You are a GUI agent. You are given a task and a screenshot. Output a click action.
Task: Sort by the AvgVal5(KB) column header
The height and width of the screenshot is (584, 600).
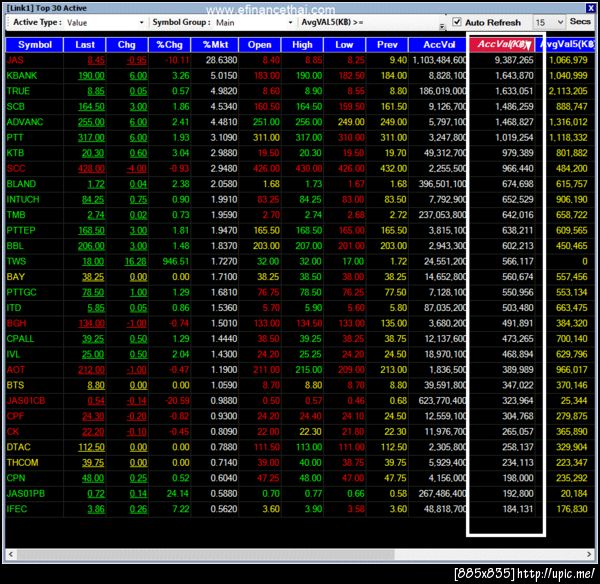click(x=567, y=45)
